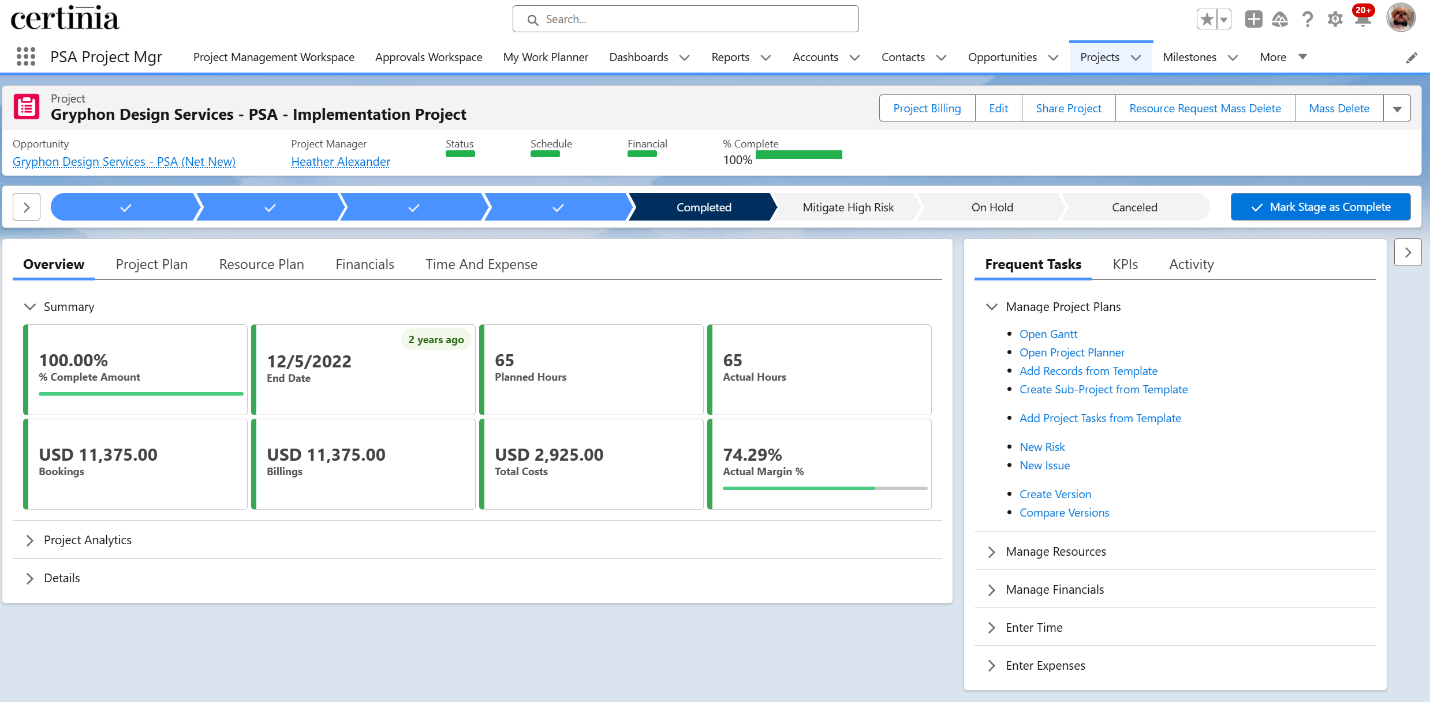Open the App Launcher grid icon
The width and height of the screenshot is (1430, 702).
click(26, 57)
